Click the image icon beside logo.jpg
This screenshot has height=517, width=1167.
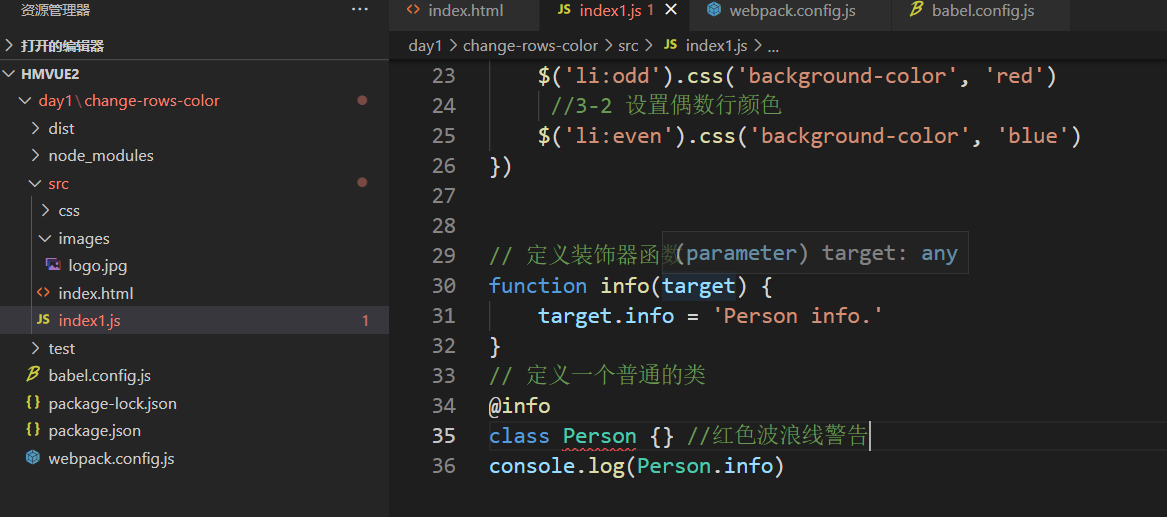53,266
